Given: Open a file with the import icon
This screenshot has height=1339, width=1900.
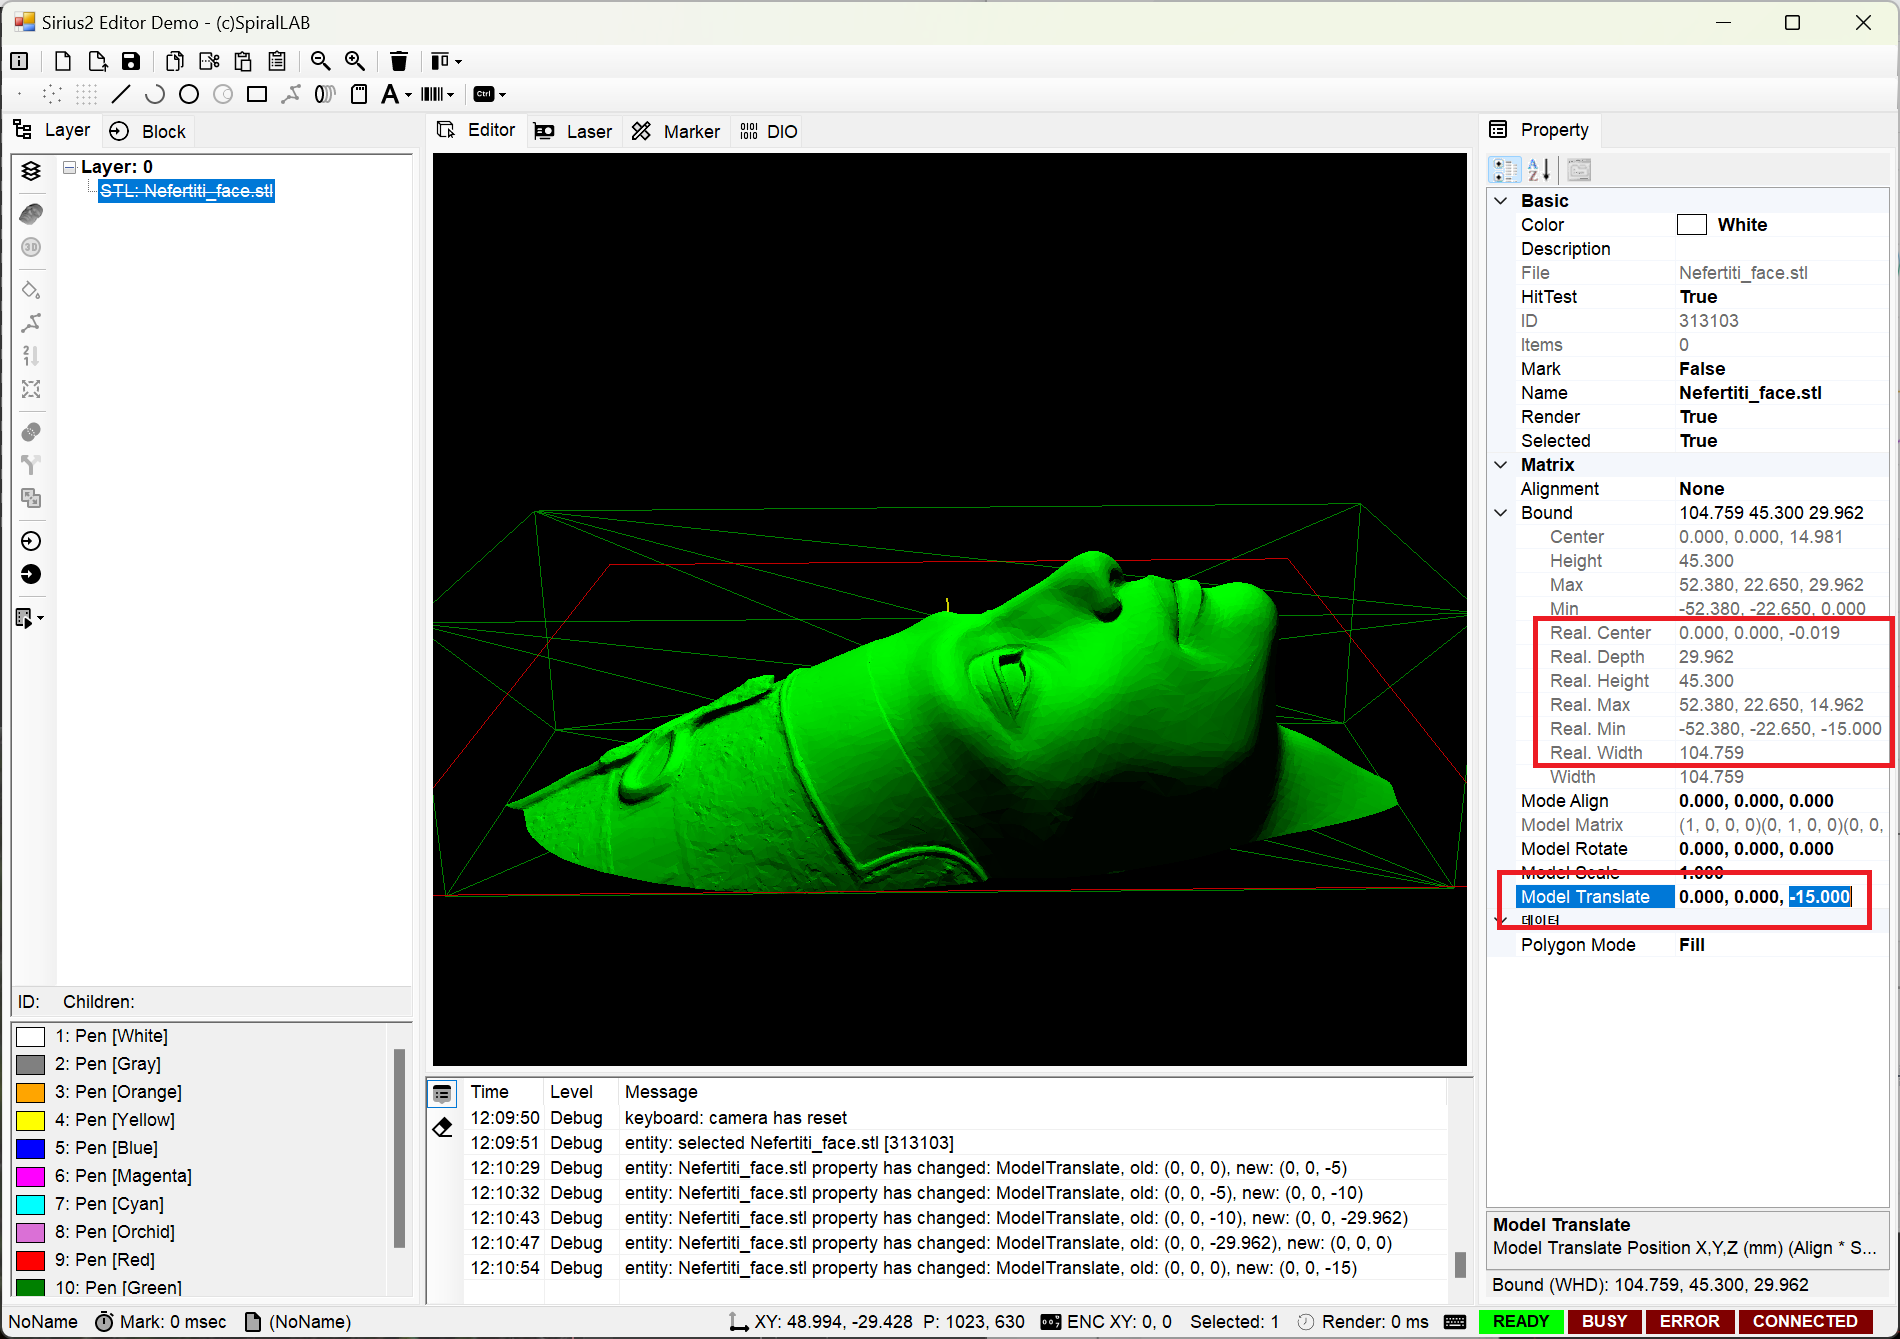Looking at the screenshot, I should coord(97,61).
